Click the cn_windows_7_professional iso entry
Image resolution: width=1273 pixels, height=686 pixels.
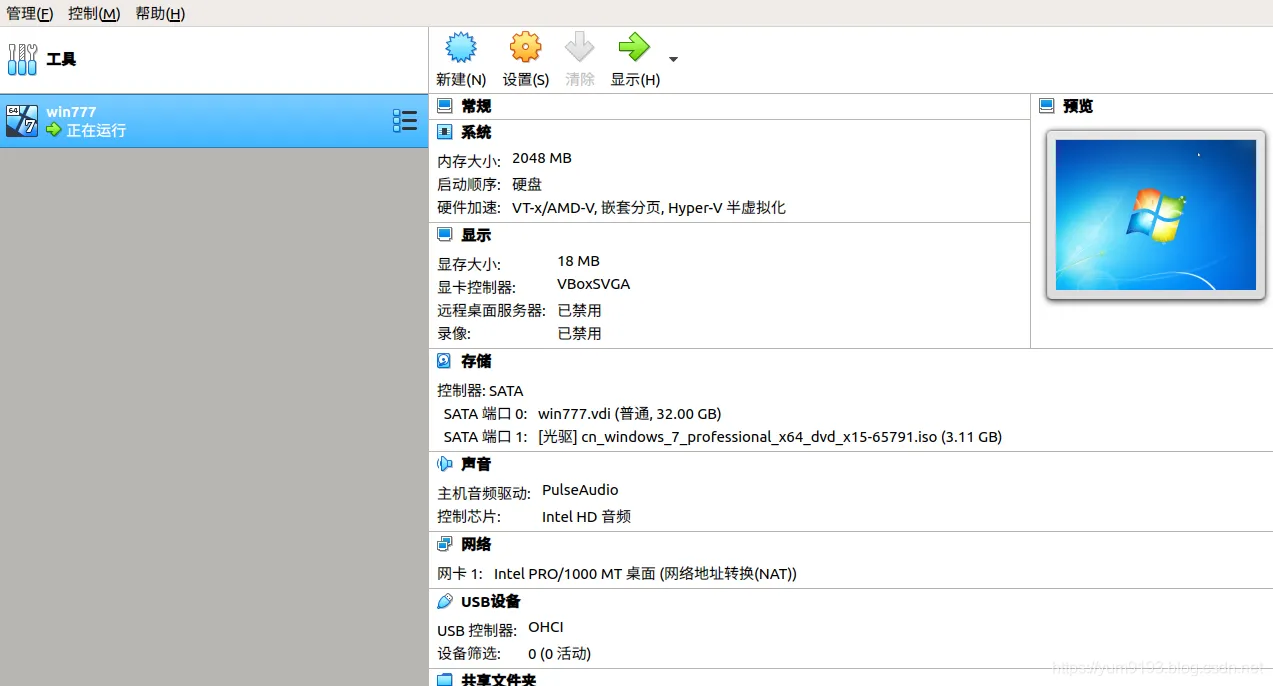point(770,437)
